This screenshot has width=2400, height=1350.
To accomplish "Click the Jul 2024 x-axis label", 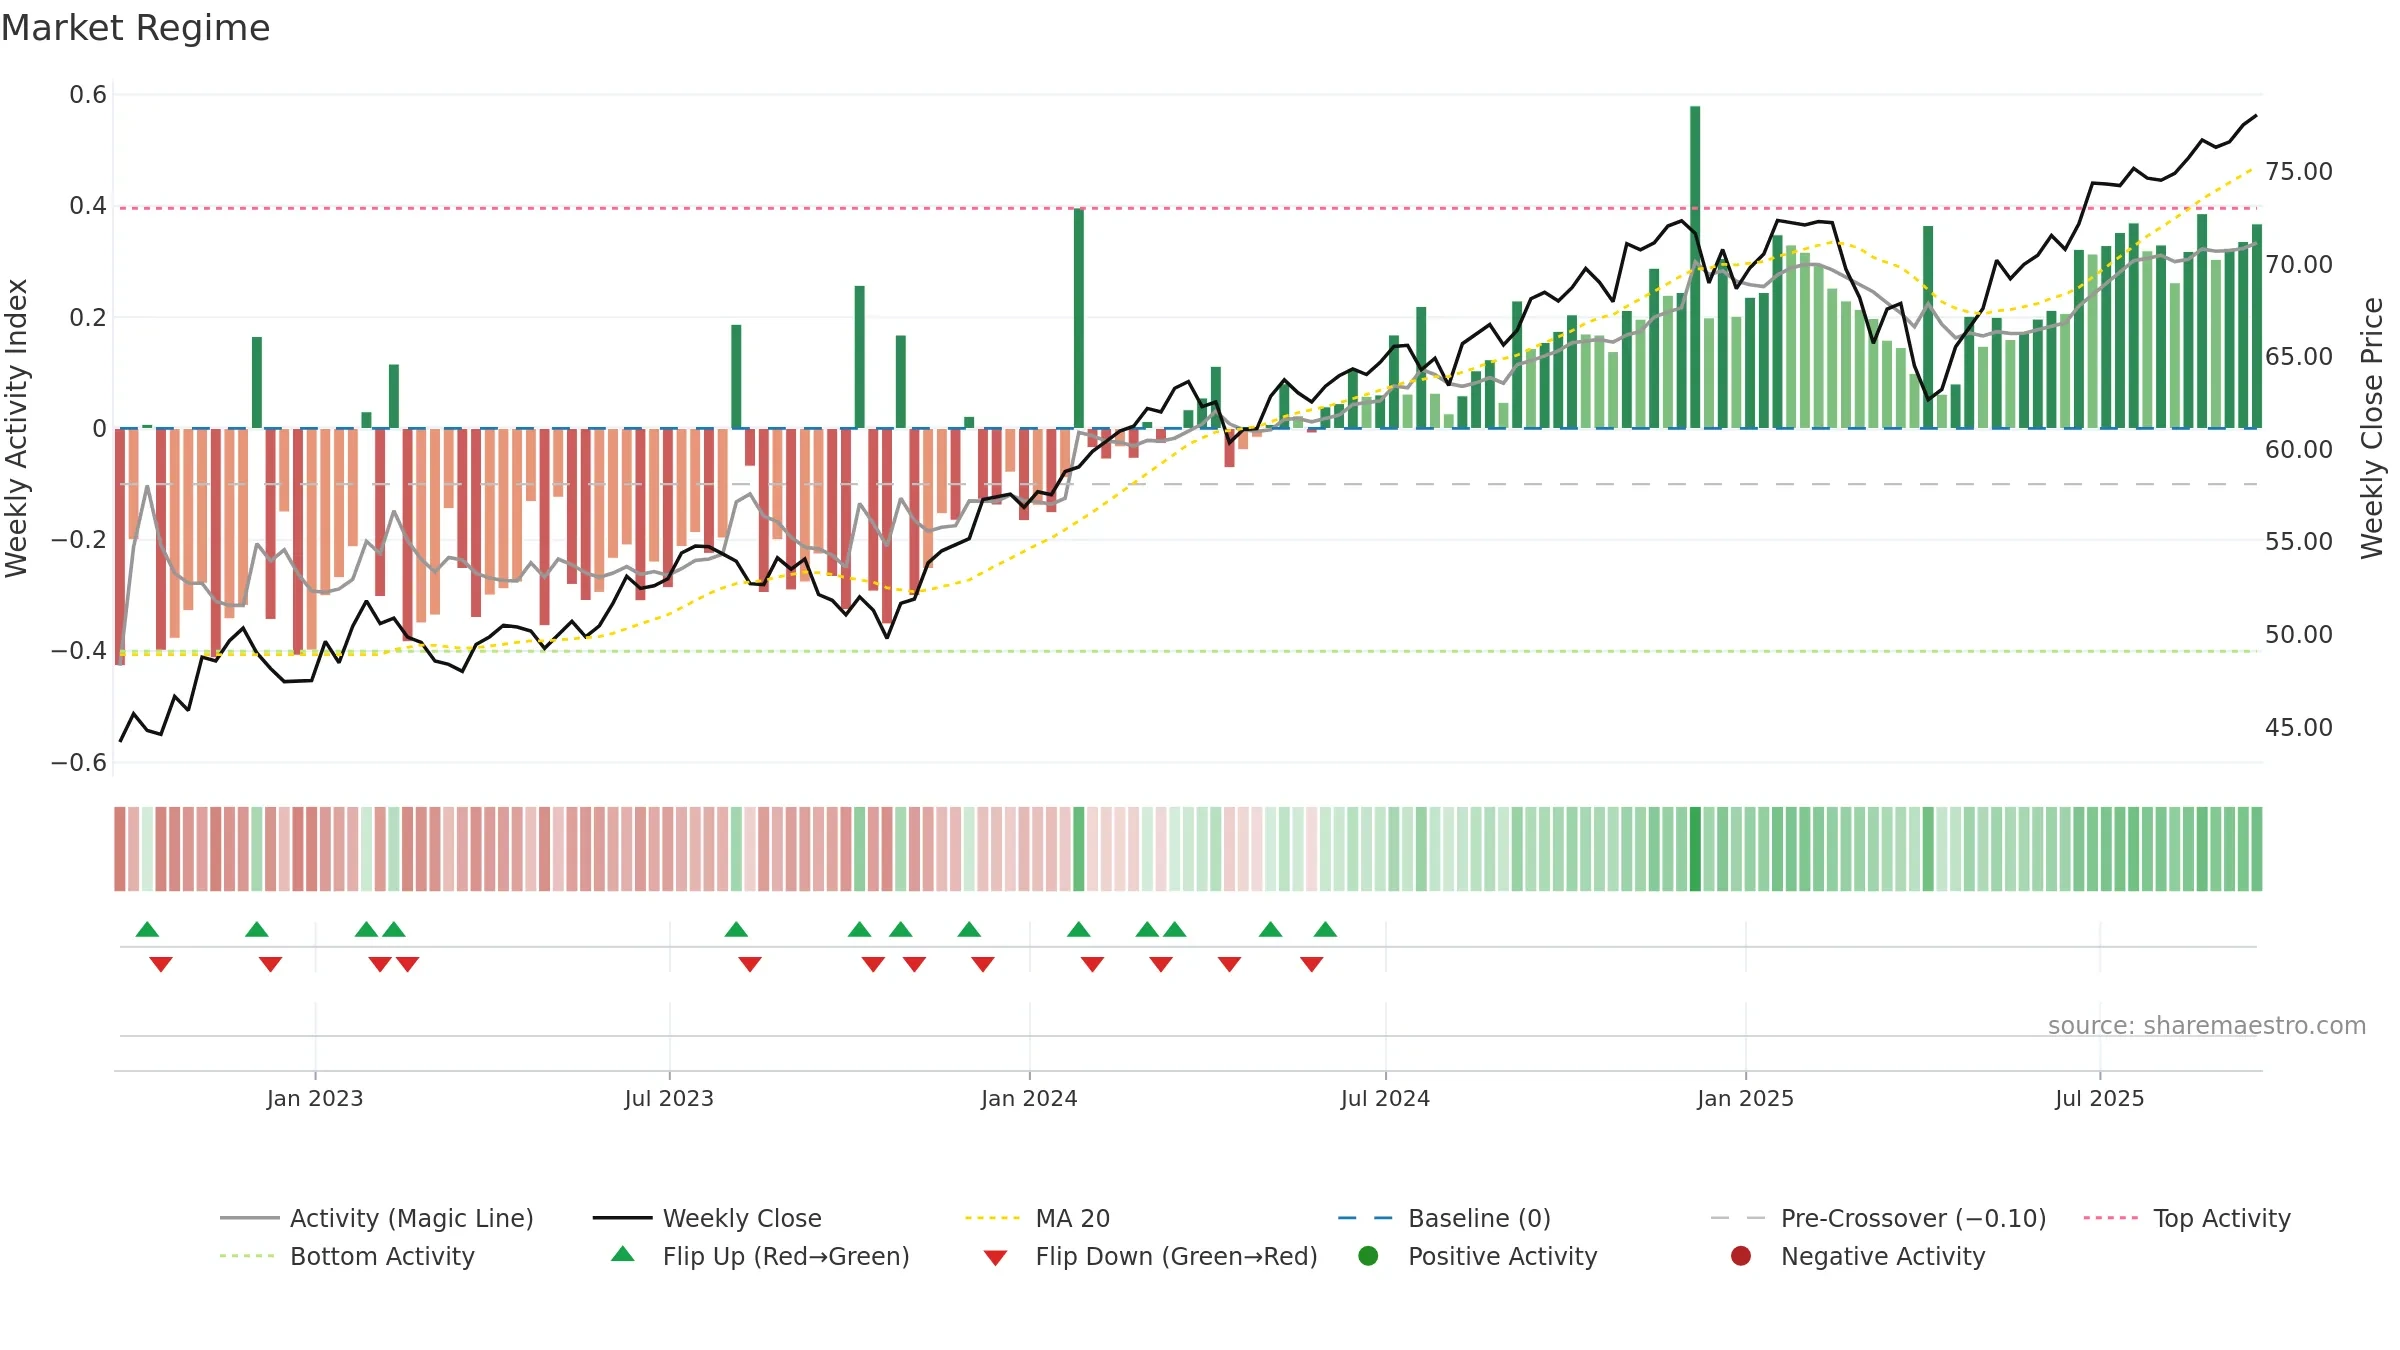I will (x=1385, y=1098).
